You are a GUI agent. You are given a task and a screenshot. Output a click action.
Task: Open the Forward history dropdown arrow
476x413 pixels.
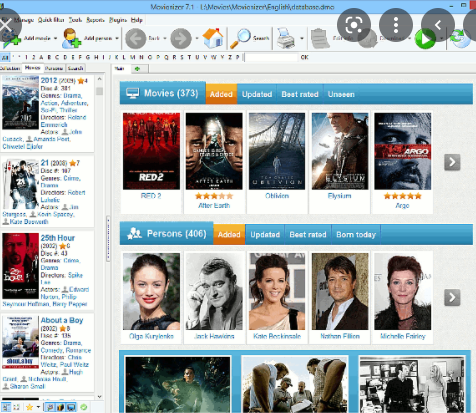pyautogui.click(x=197, y=38)
